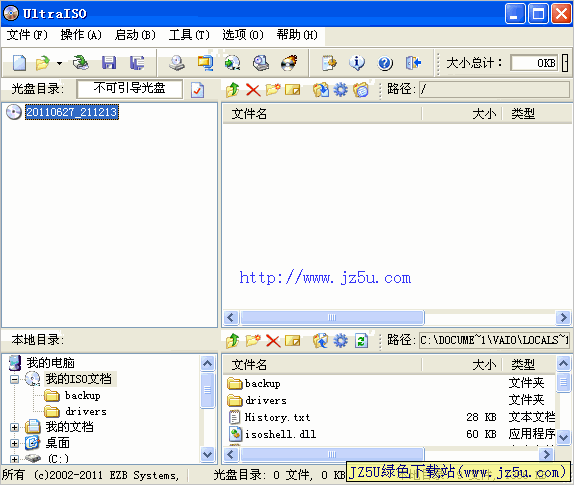
Task: Open the 选项(O) menu
Action: (x=243, y=35)
